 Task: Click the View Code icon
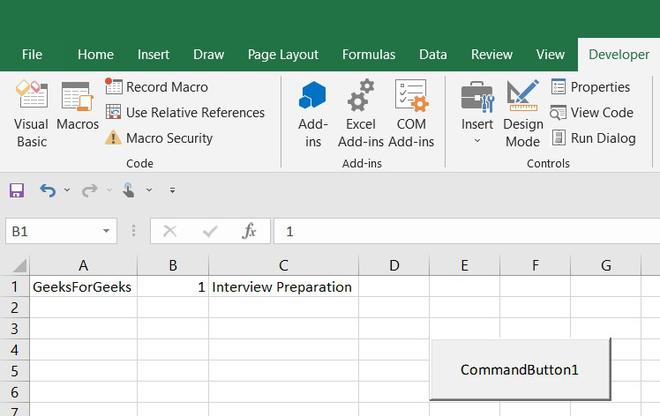point(558,112)
